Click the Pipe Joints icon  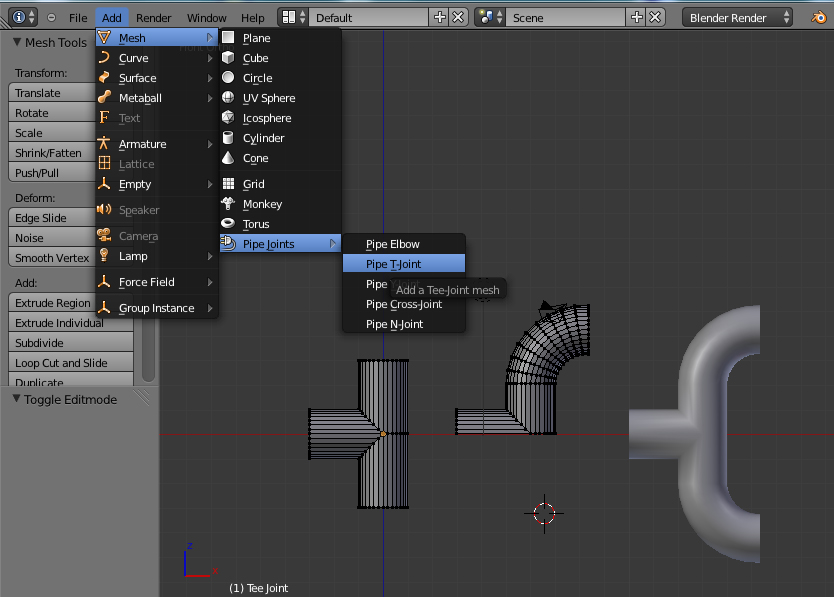click(x=228, y=243)
